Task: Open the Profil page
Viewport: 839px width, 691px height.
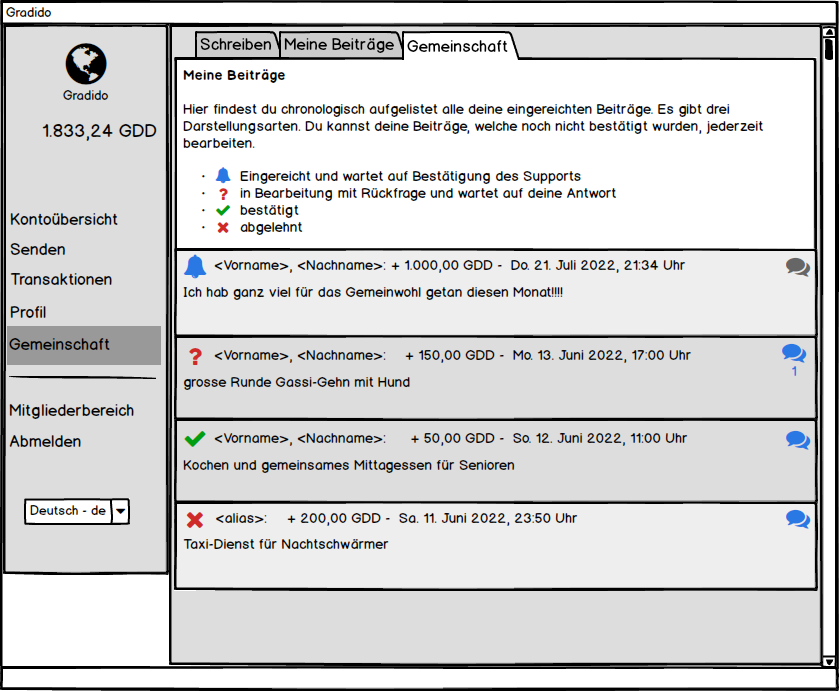Action: click(28, 312)
